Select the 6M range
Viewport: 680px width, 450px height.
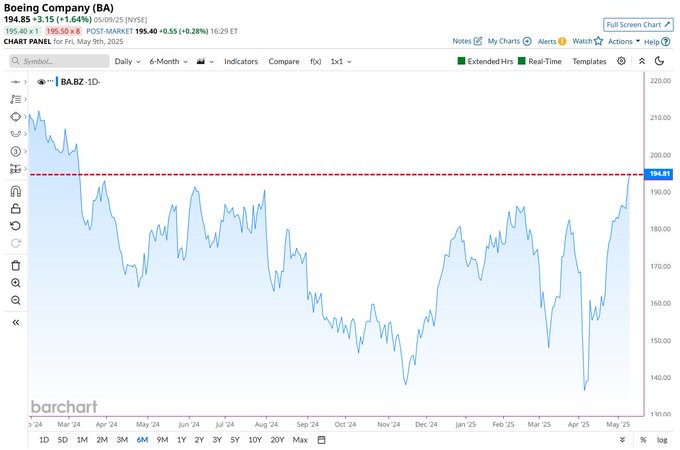(x=142, y=440)
